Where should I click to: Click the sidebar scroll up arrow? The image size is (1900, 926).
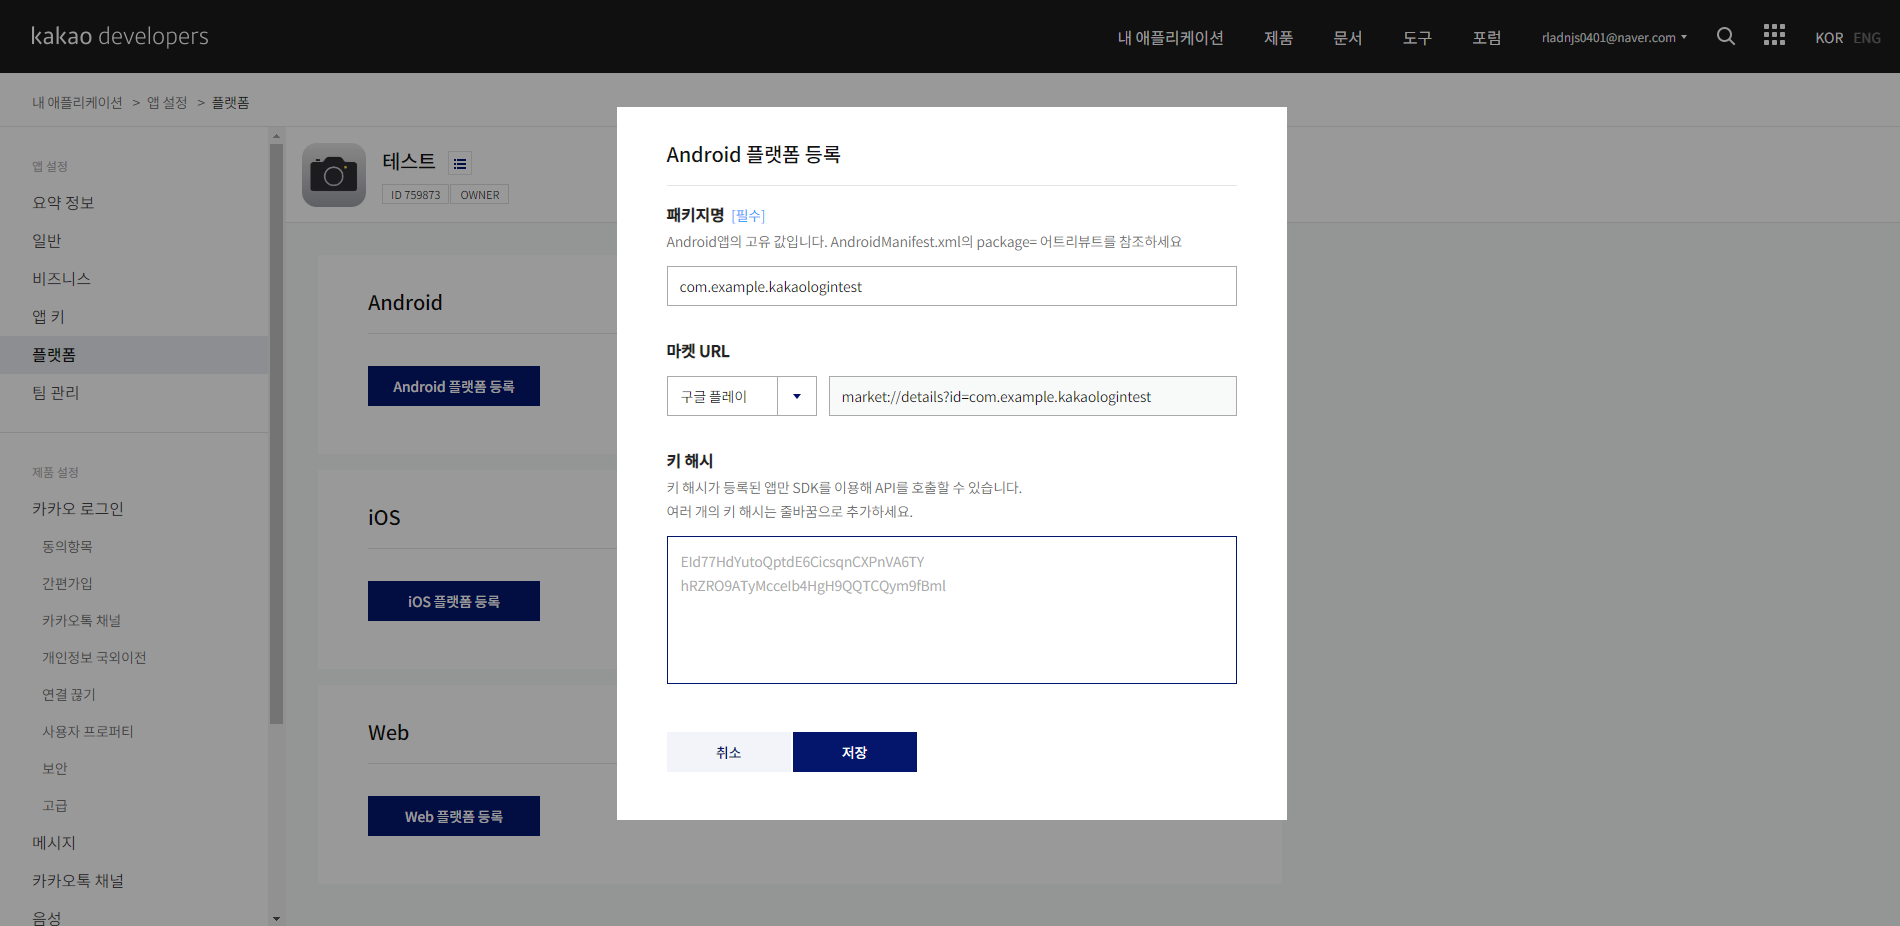pyautogui.click(x=276, y=135)
